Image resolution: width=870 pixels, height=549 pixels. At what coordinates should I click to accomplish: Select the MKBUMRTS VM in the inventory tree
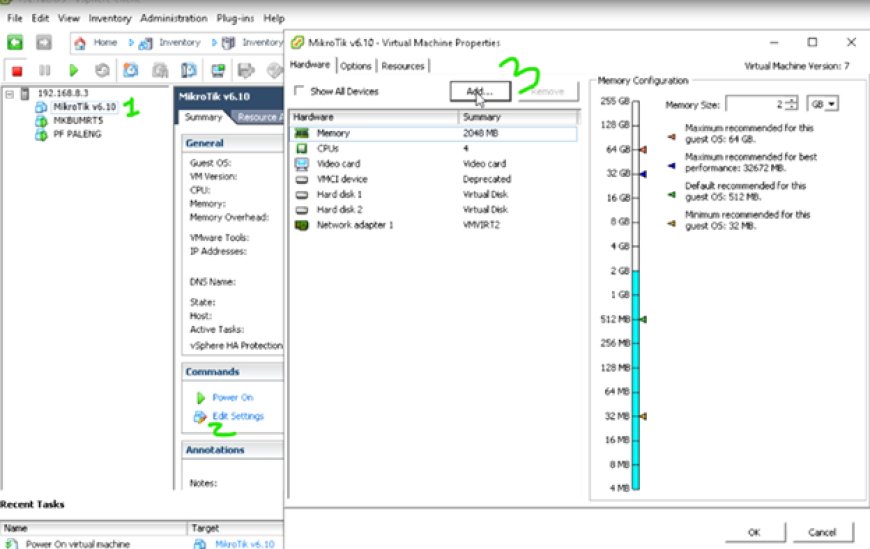tap(78, 120)
